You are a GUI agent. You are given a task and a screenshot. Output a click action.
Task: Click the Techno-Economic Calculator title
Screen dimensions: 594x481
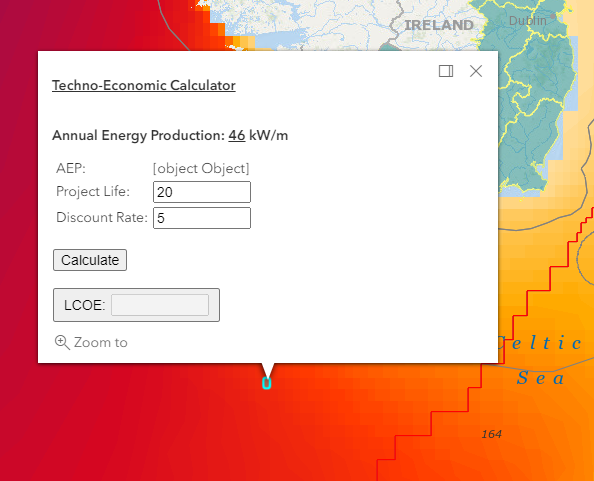[x=144, y=86]
